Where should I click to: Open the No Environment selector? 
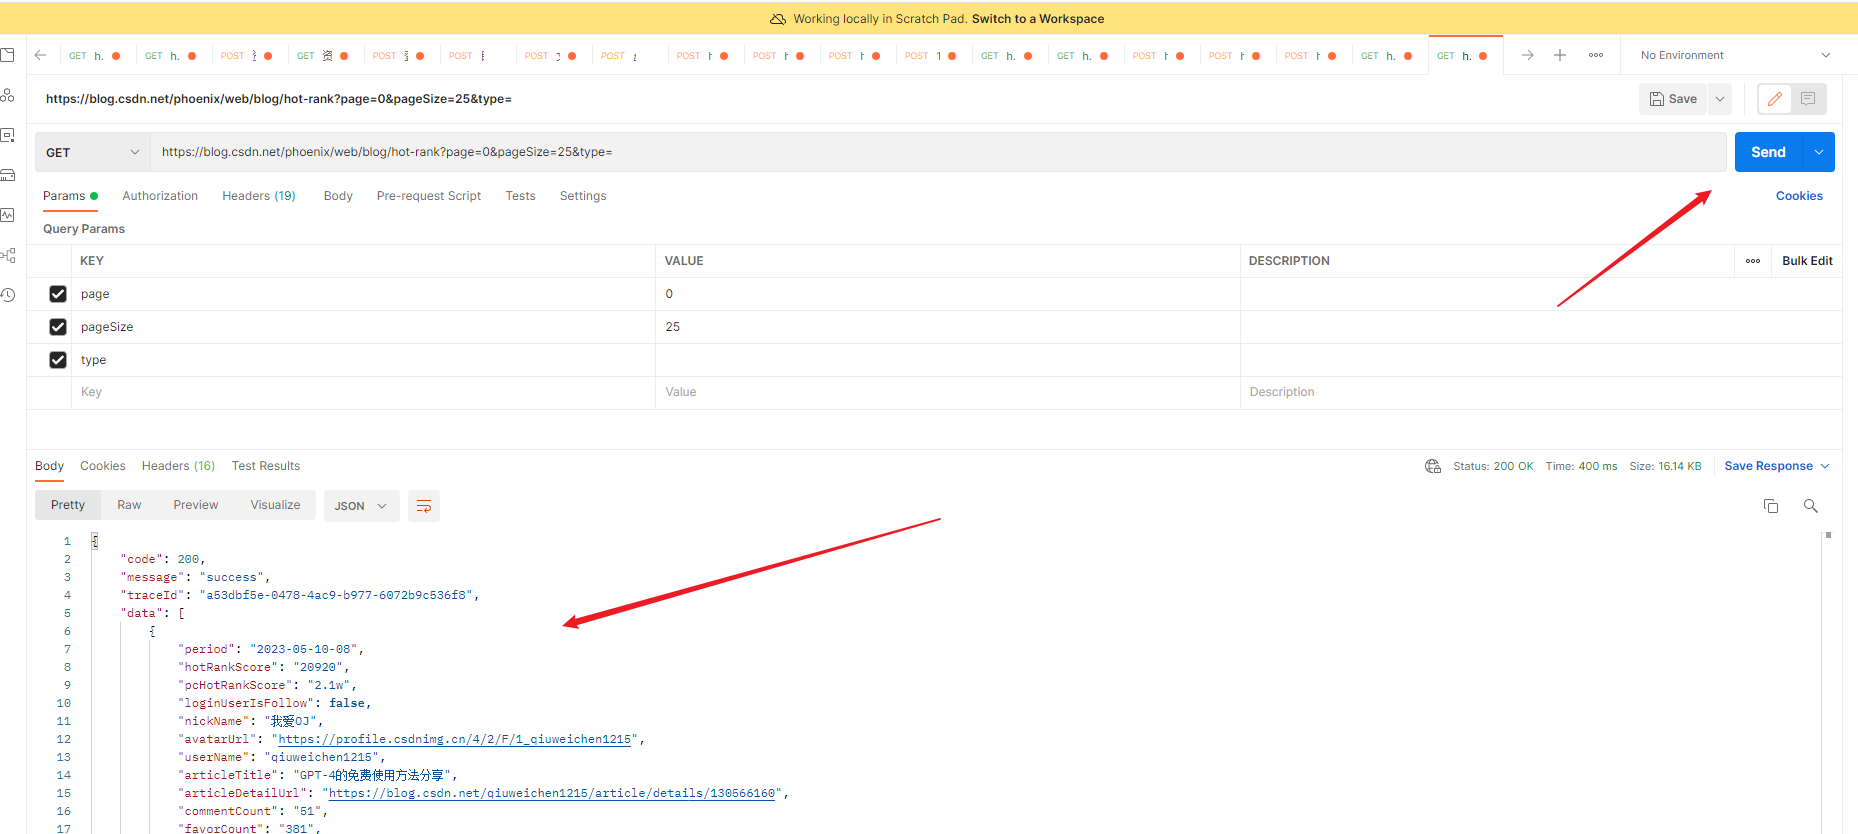pos(1735,55)
